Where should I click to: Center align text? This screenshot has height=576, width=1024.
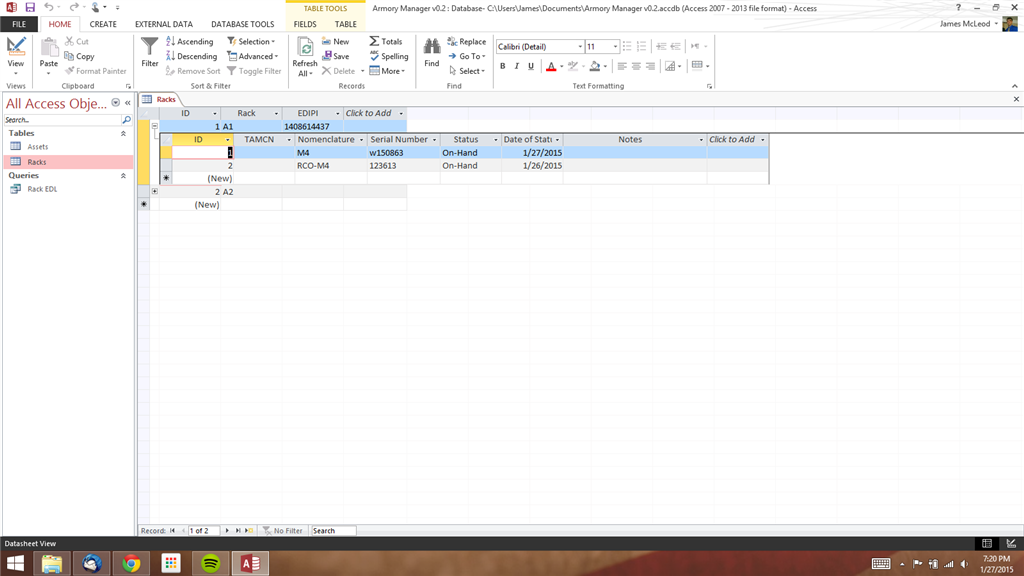[636, 66]
